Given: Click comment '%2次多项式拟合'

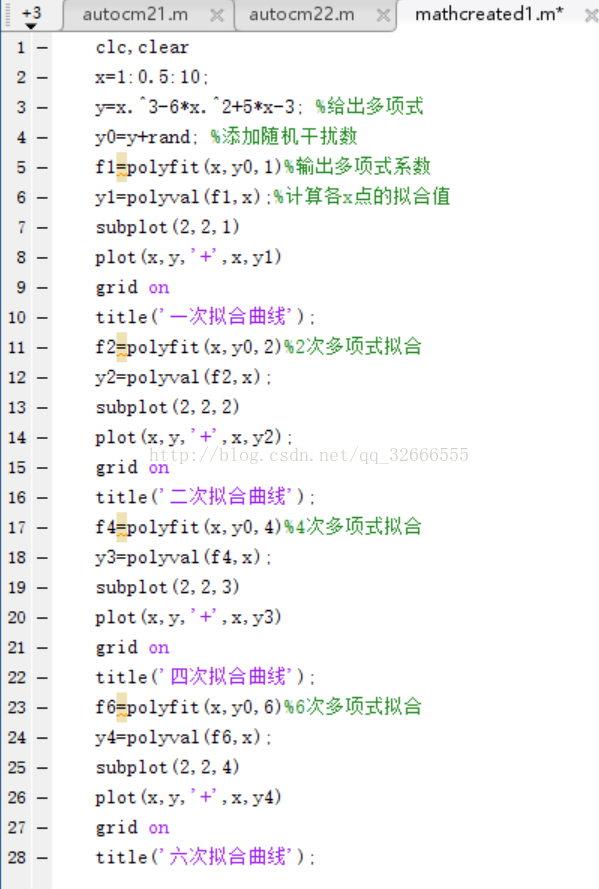Looking at the screenshot, I should pyautogui.click(x=353, y=346).
